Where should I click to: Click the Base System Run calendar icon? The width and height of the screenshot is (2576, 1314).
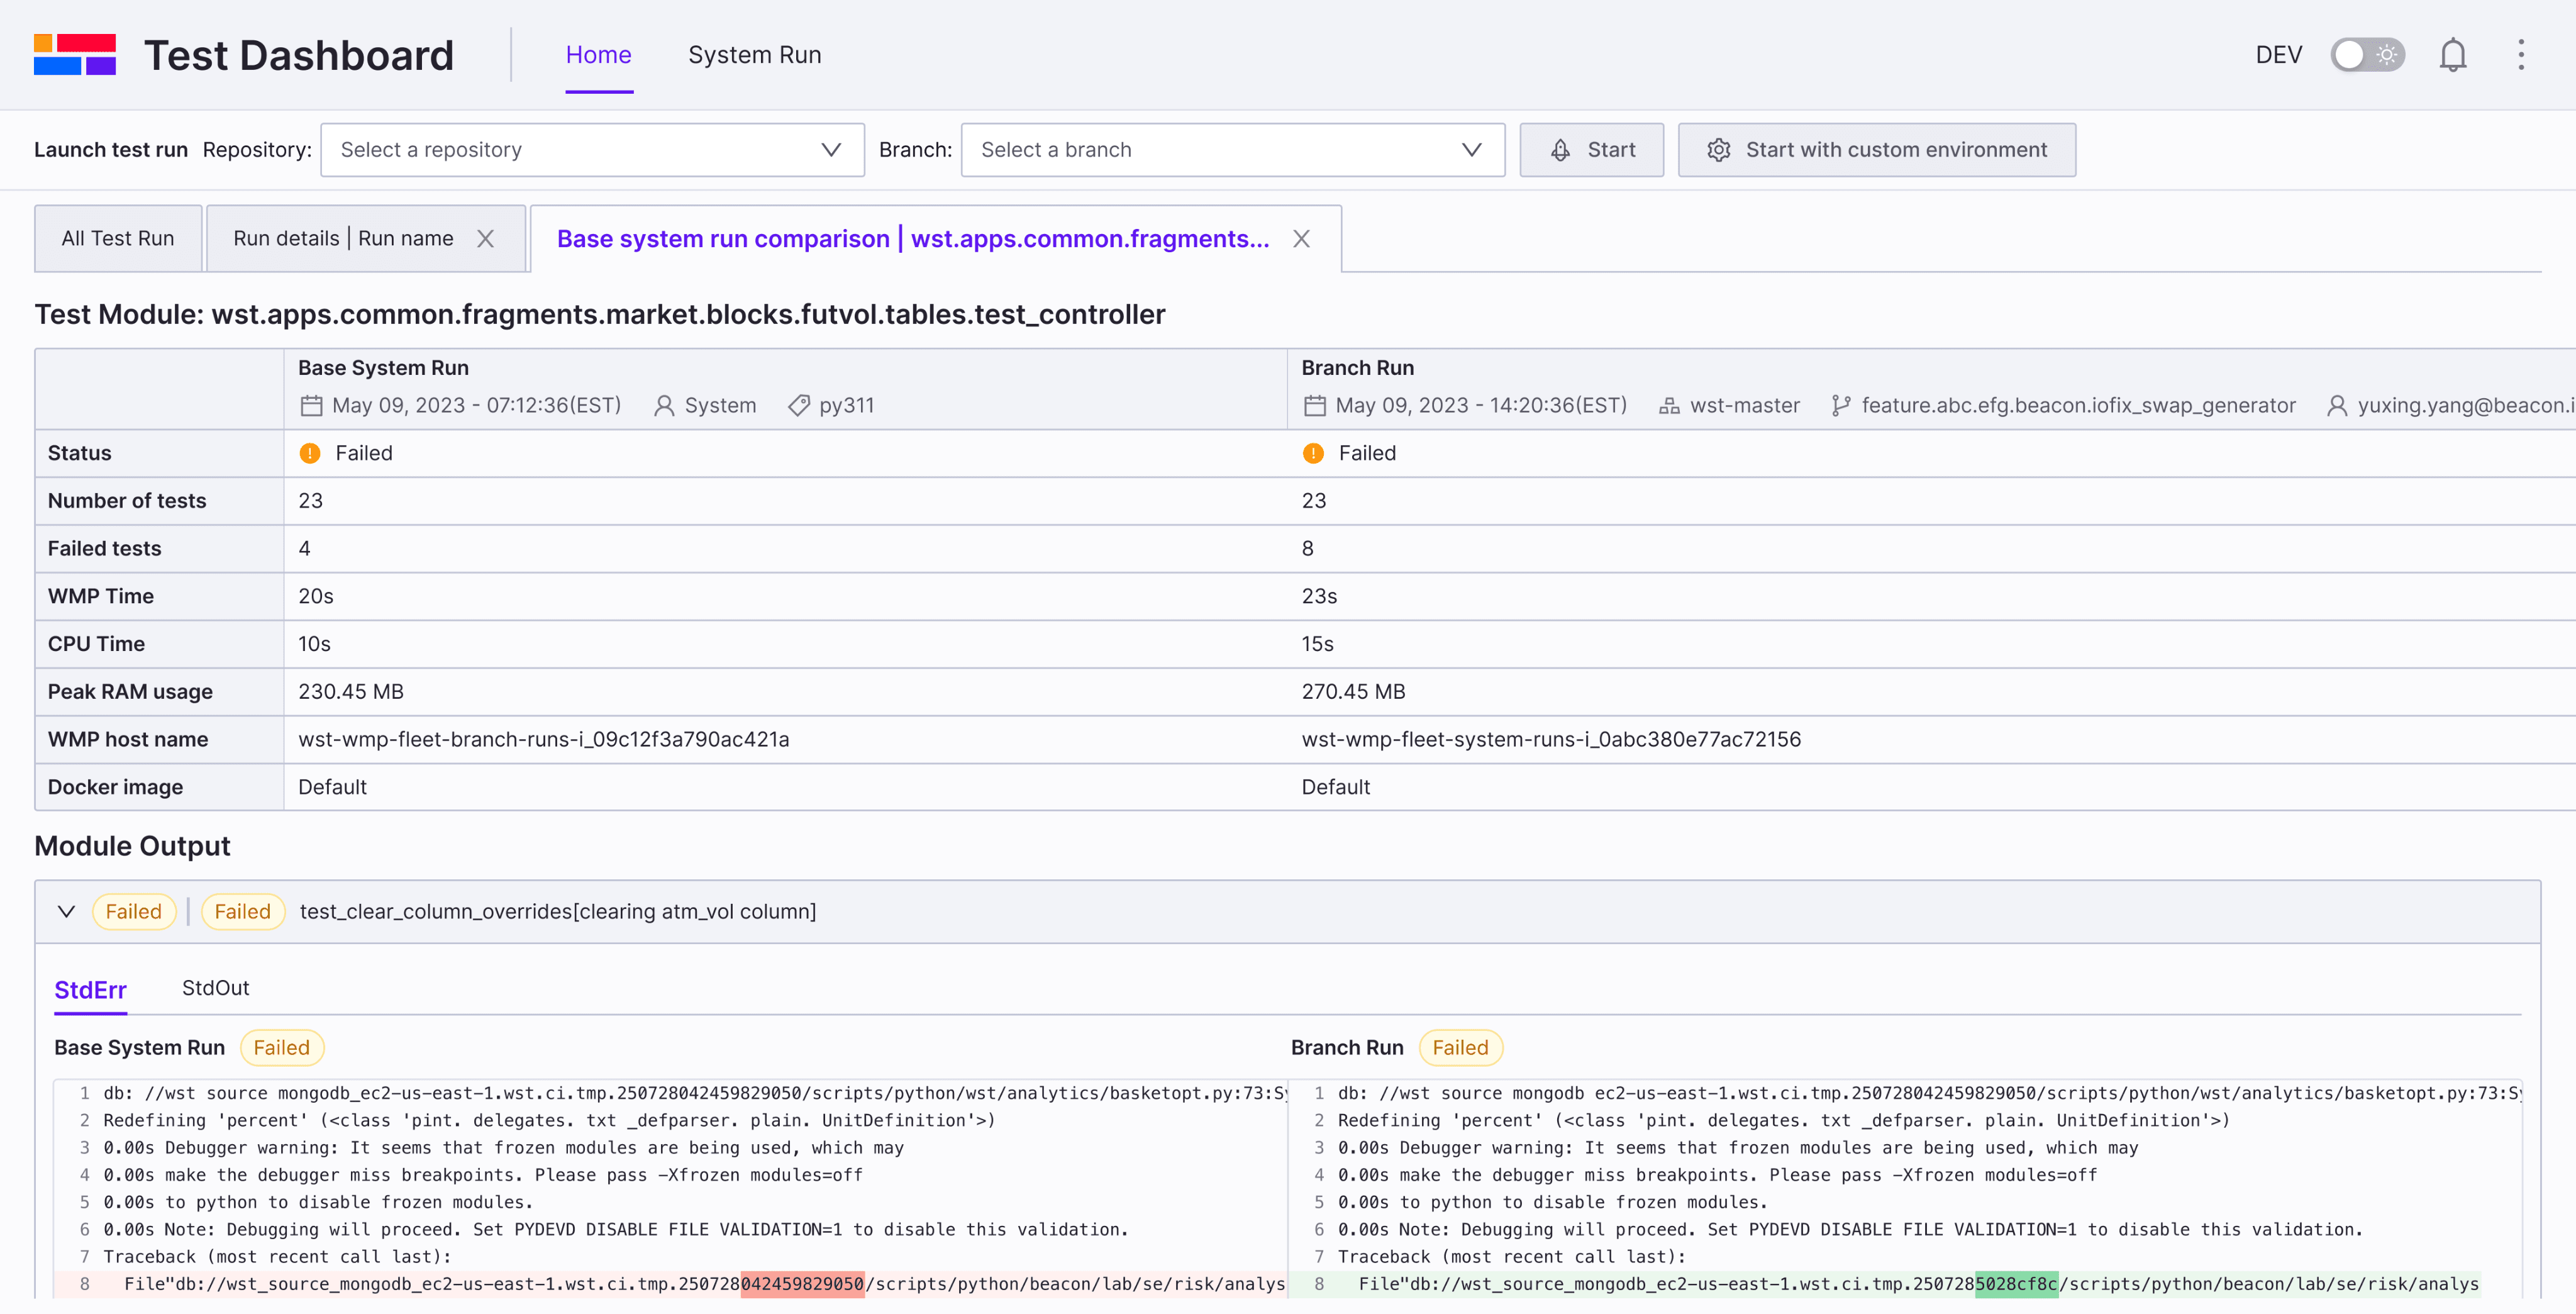click(312, 406)
